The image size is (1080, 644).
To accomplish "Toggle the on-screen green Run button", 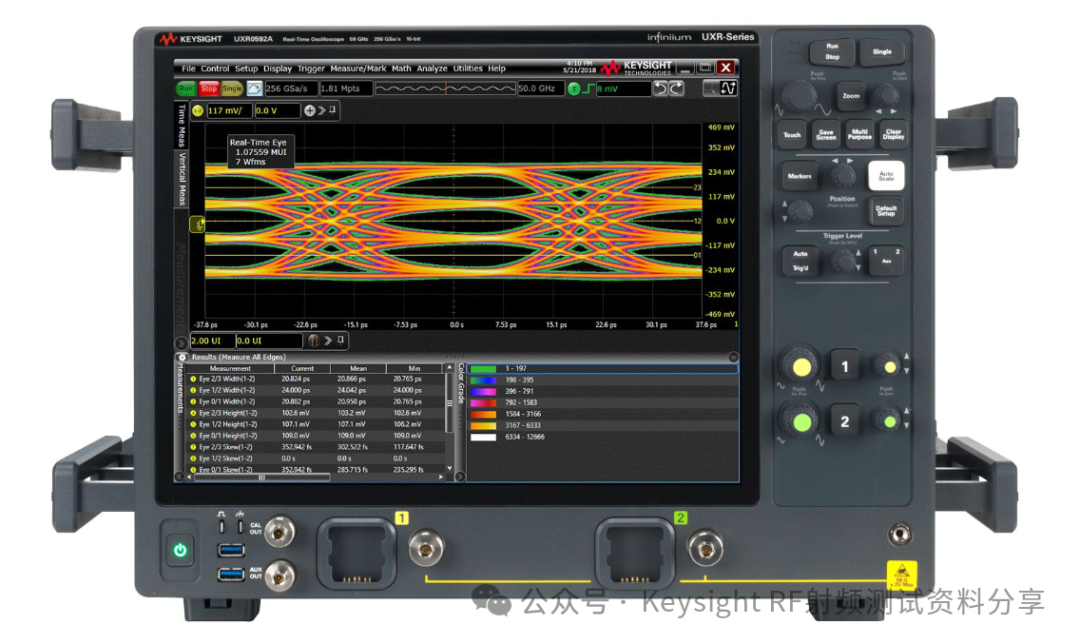I will coord(186,89).
